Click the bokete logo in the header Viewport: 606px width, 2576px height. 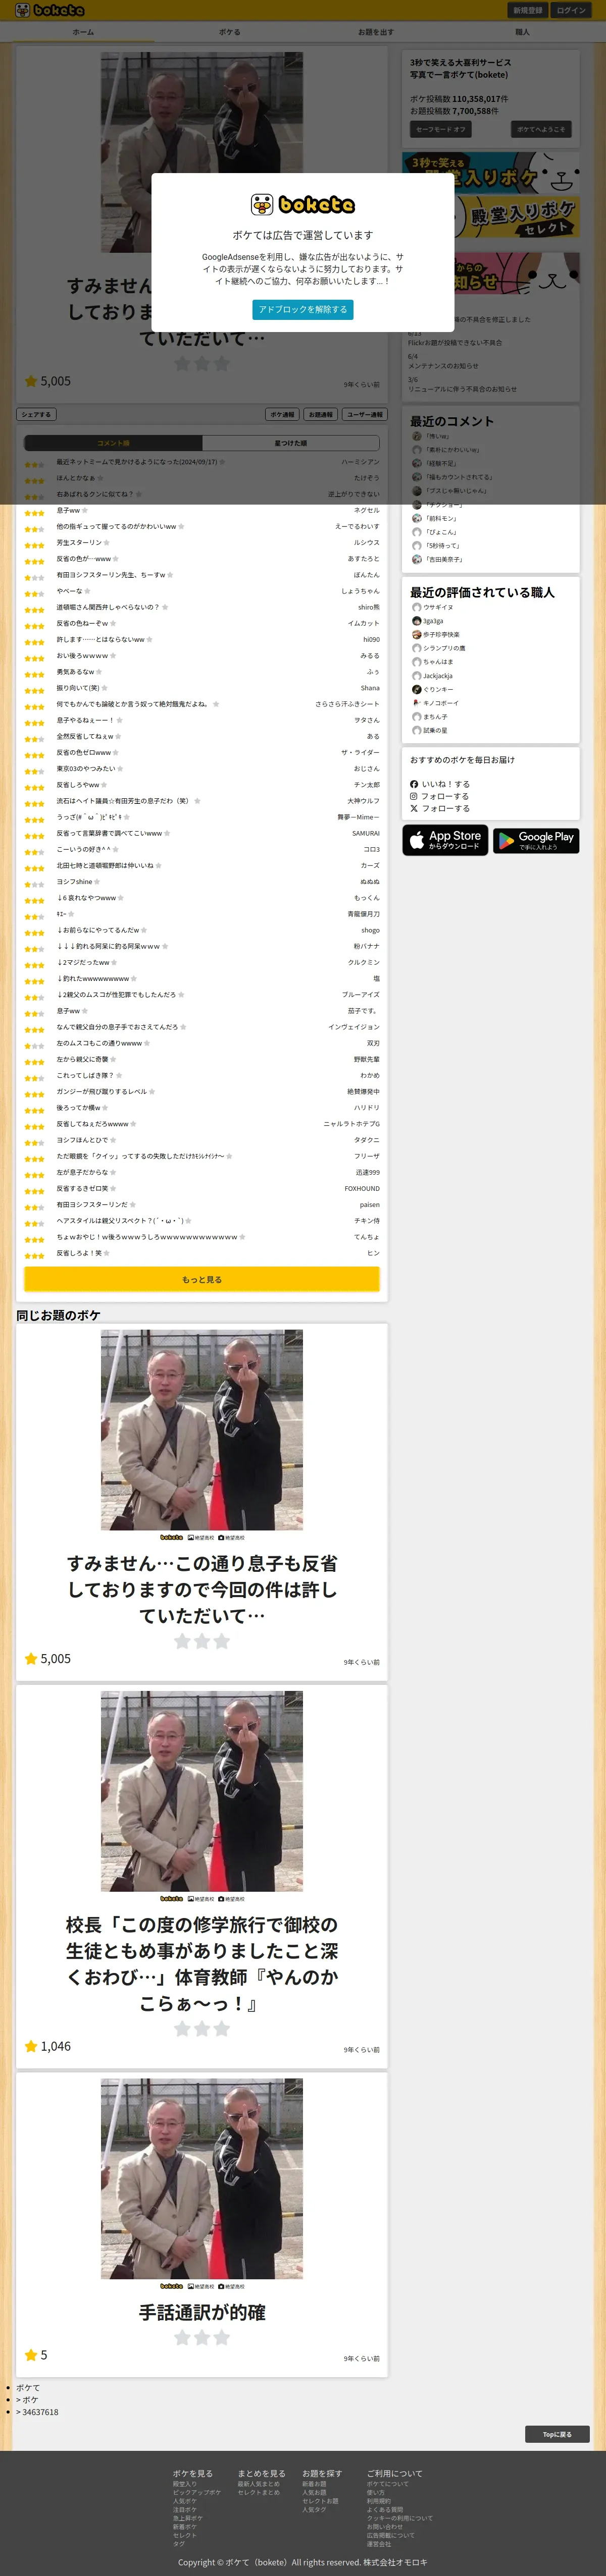[50, 10]
